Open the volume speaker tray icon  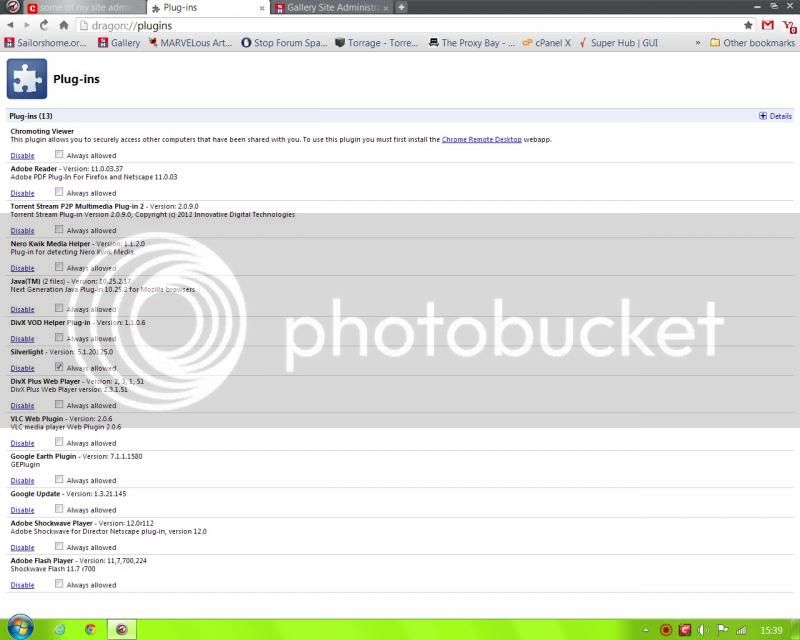click(x=704, y=630)
